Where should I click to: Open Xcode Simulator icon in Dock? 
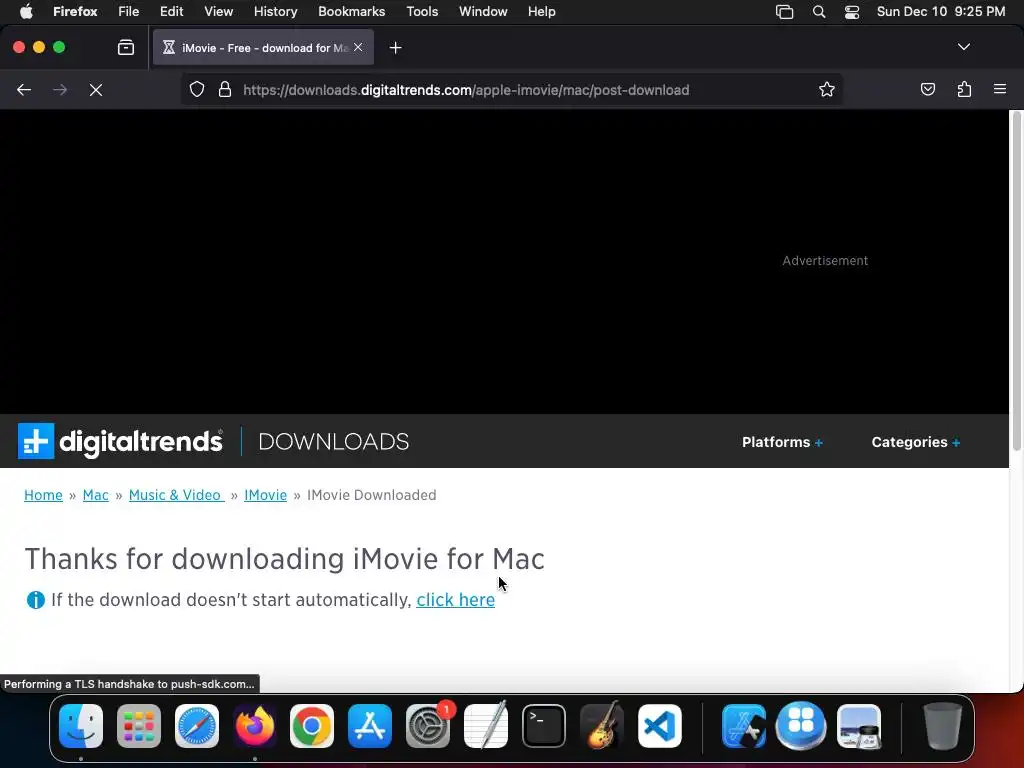coord(743,726)
